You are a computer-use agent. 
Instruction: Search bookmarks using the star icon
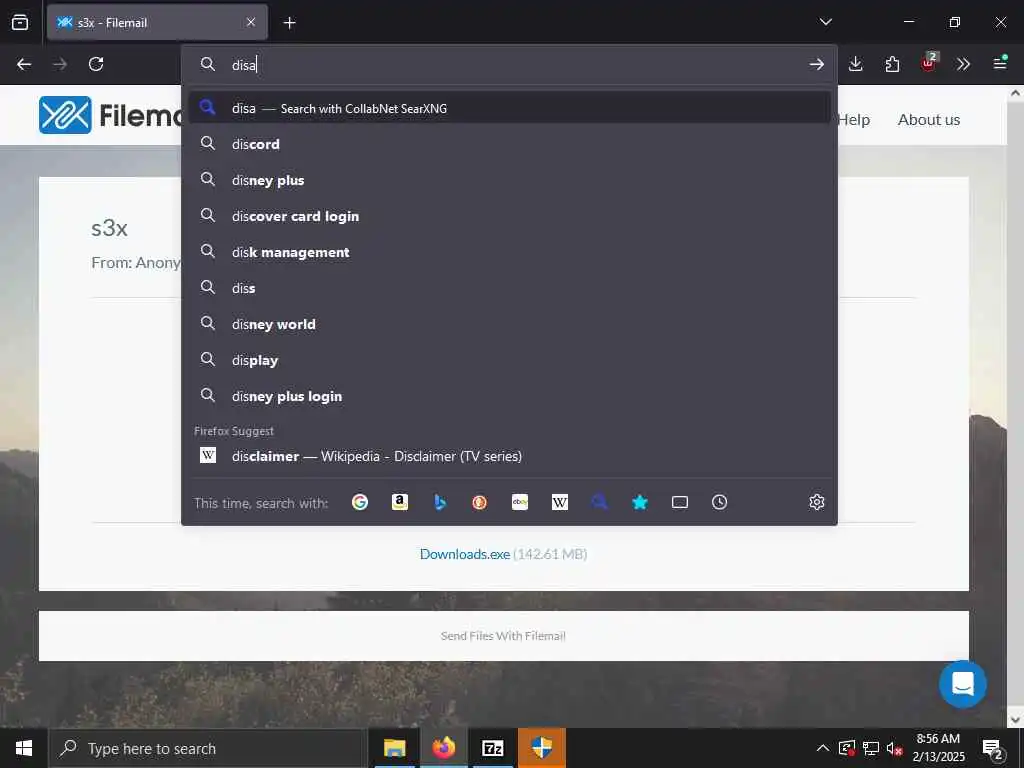coord(640,502)
